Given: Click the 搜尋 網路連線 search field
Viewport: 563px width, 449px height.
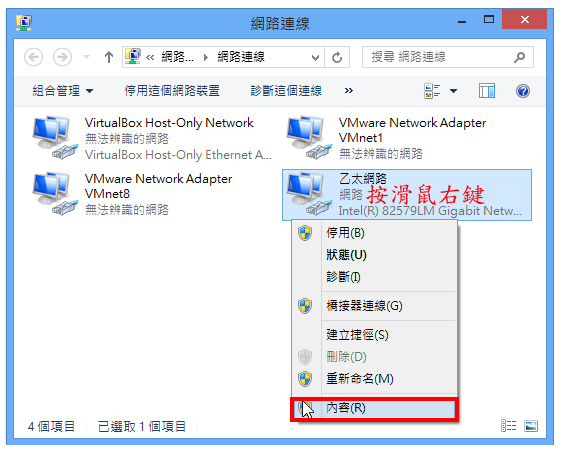Looking at the screenshot, I should point(448,57).
